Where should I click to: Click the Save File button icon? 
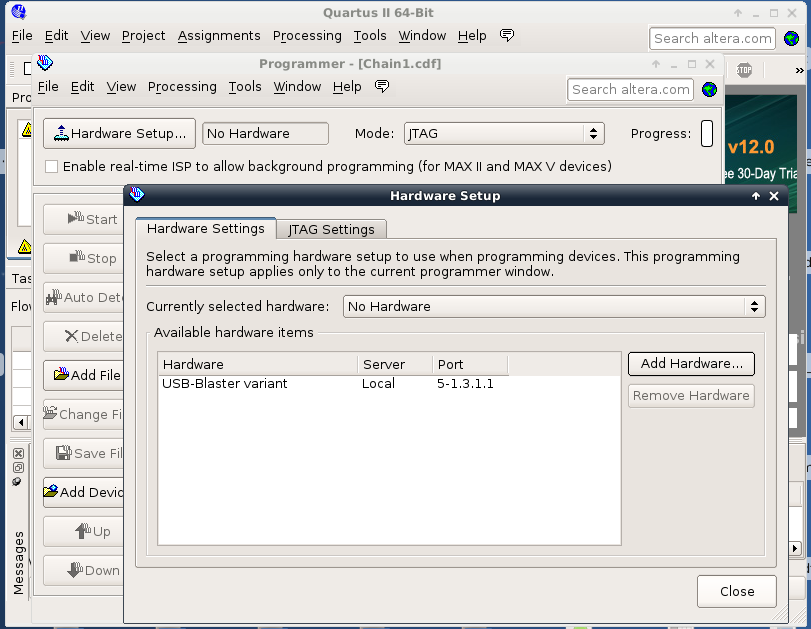click(x=62, y=453)
